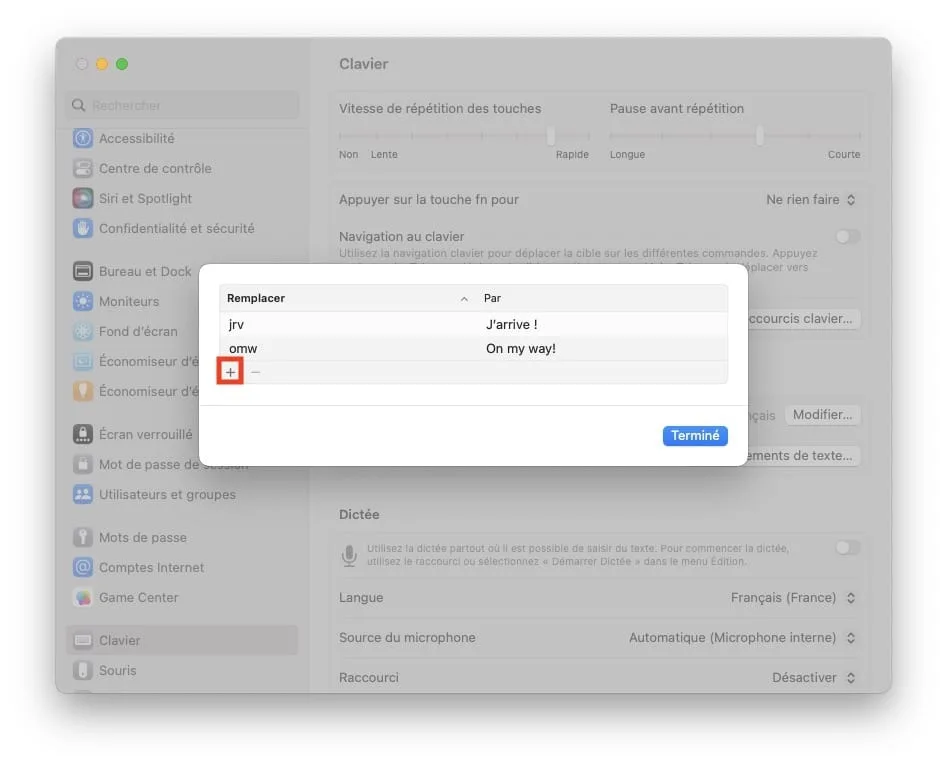
Task: Open Écran verrouillé lock icon
Action: [x=83, y=434]
